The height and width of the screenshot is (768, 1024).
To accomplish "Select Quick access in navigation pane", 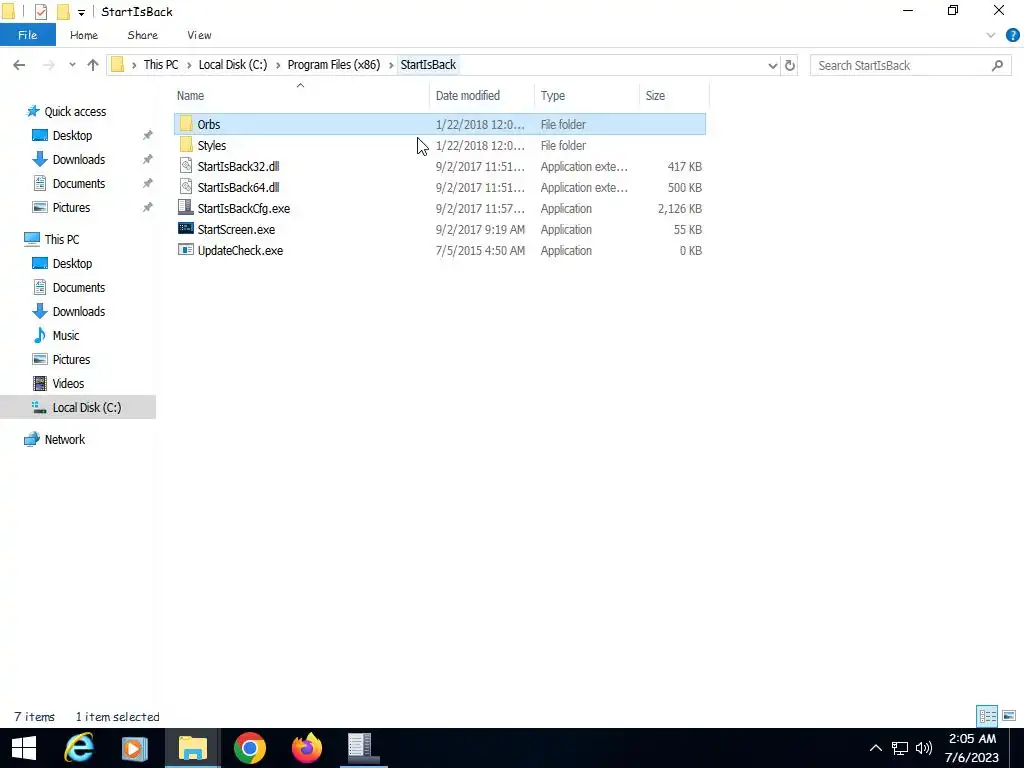I will click(x=75, y=112).
